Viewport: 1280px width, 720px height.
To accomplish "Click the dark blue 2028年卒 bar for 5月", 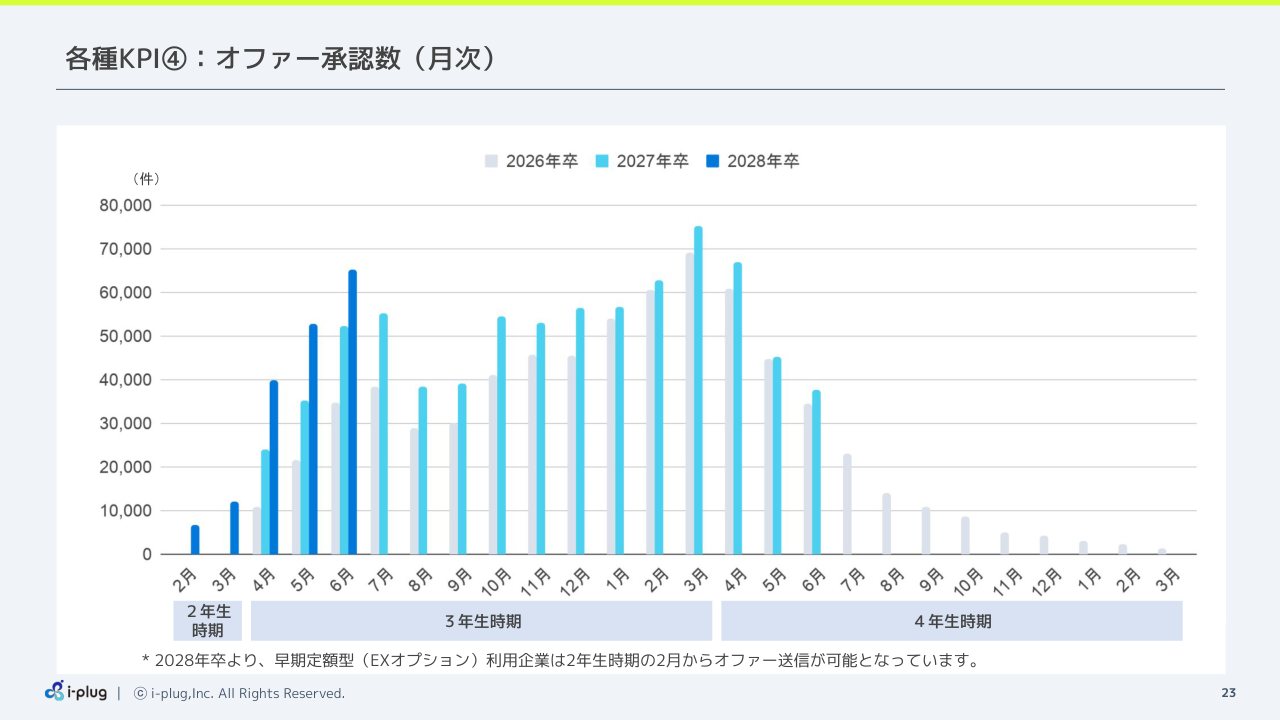I will (313, 439).
